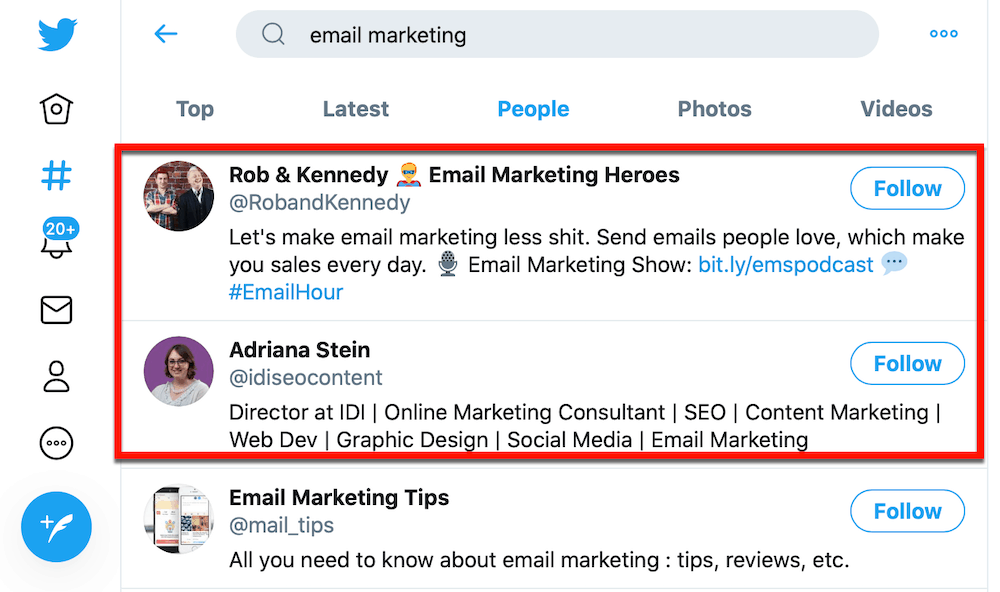This screenshot has height=592, width=1000.
Task: Click the compose Tweet feather button
Action: click(57, 526)
